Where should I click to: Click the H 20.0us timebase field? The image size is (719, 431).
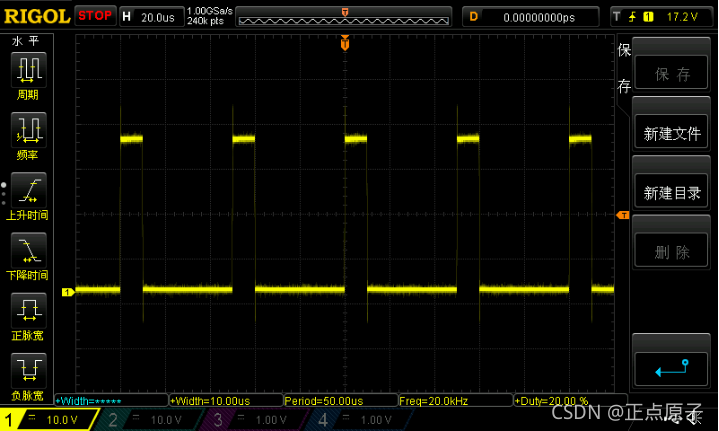(x=152, y=17)
